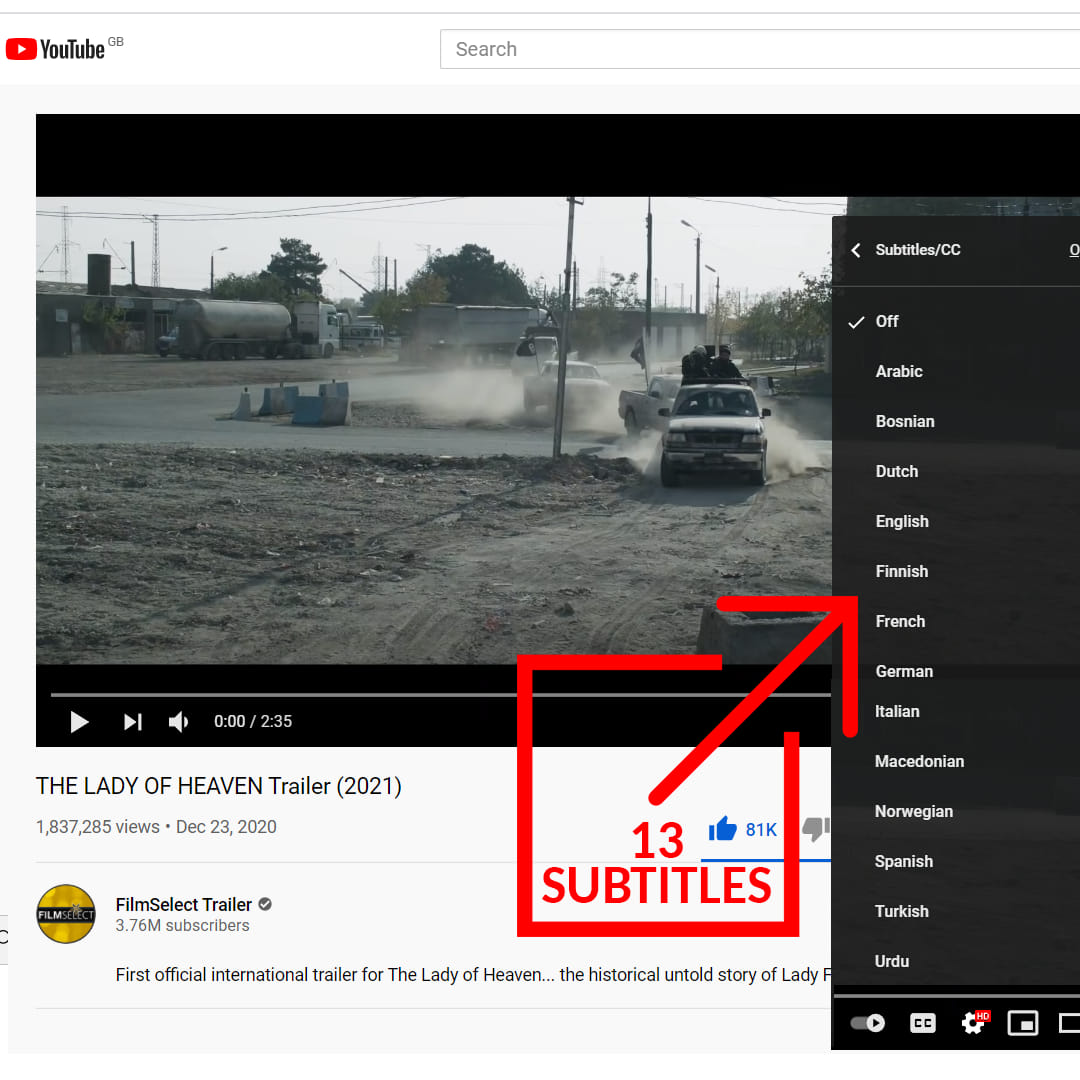
Task: Mute the video volume
Action: 178,722
